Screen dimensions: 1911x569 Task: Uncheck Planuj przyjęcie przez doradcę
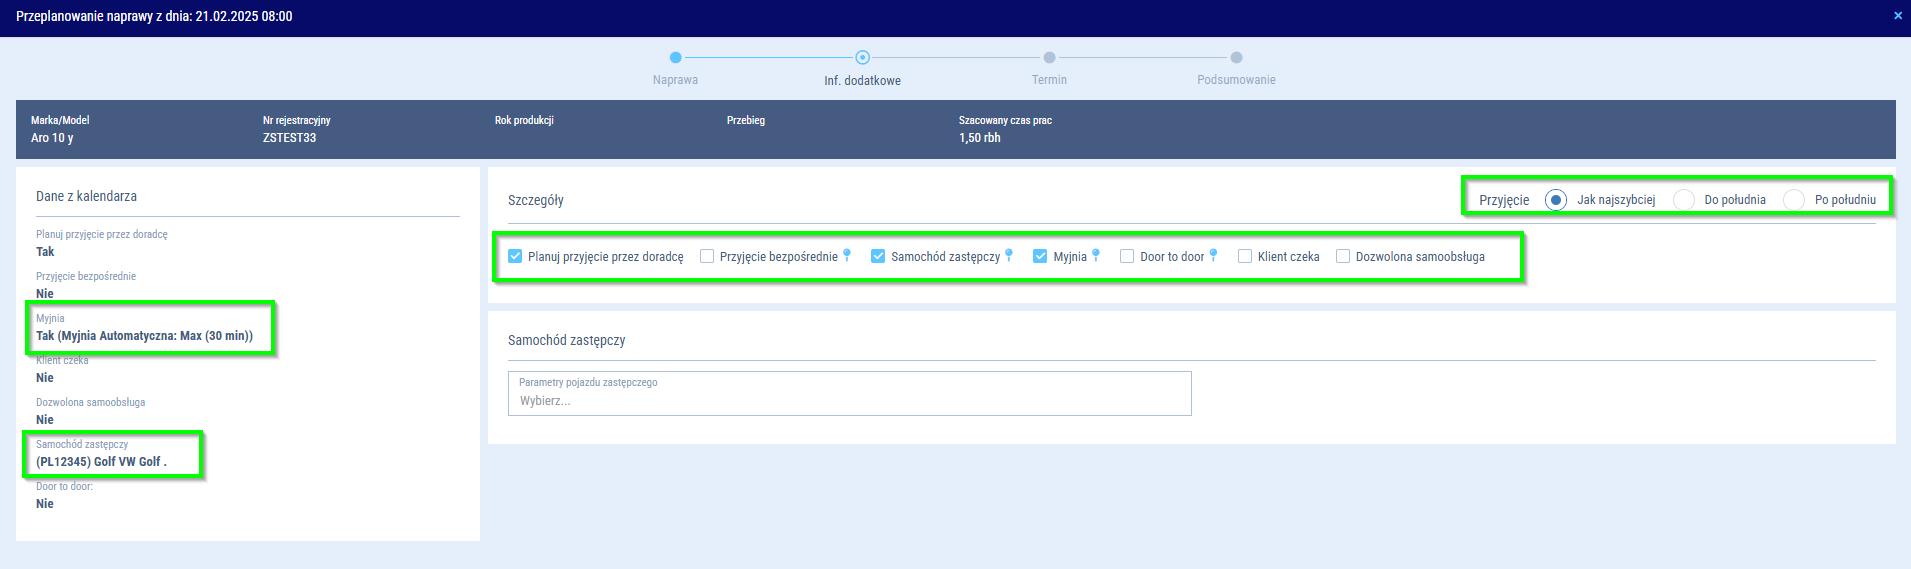coord(515,257)
